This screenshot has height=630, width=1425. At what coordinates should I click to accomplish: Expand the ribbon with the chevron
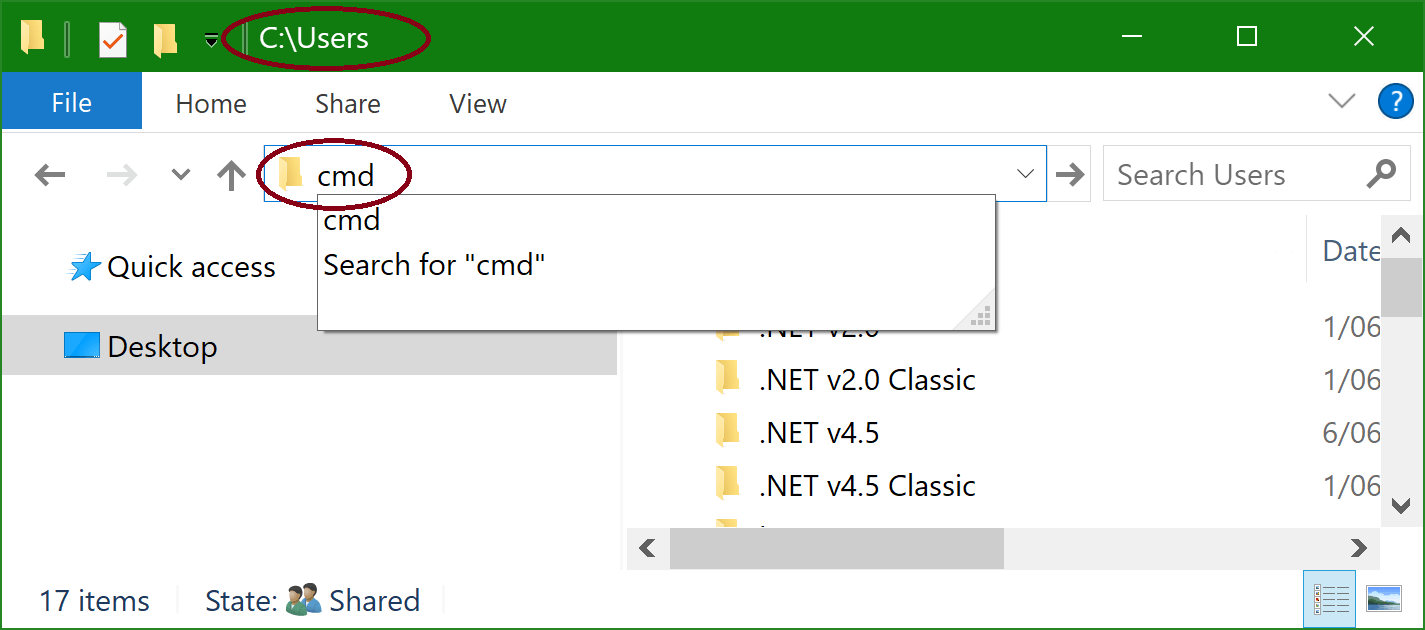pos(1341,101)
